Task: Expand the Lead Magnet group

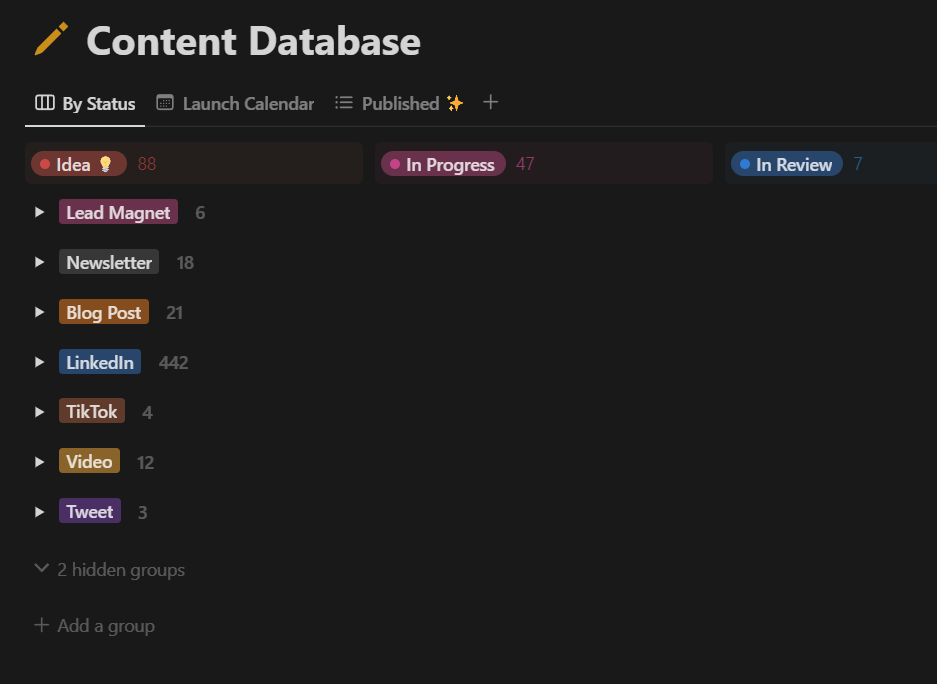Action: tap(39, 212)
